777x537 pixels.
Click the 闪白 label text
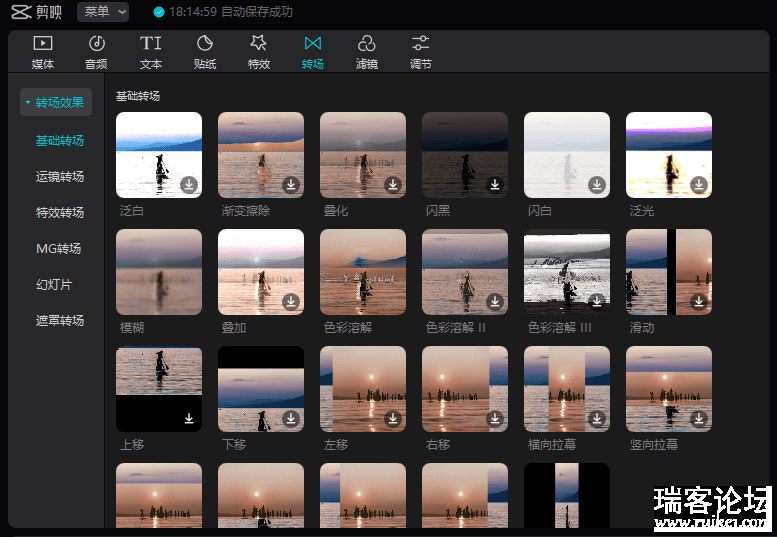540,211
